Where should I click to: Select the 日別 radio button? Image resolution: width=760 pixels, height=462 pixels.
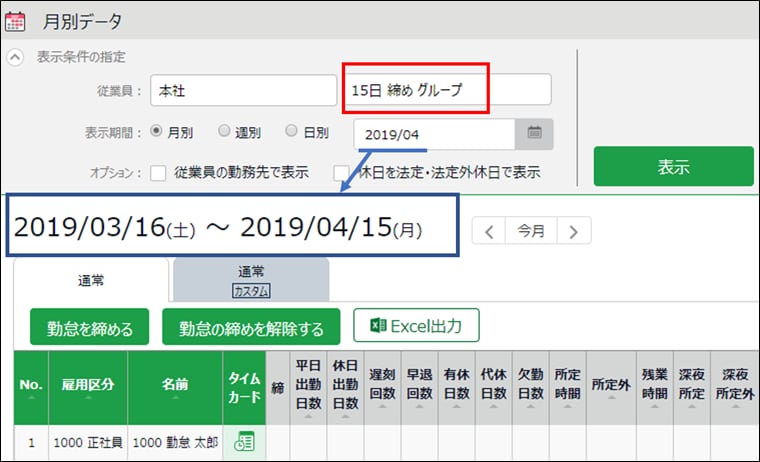point(291,130)
